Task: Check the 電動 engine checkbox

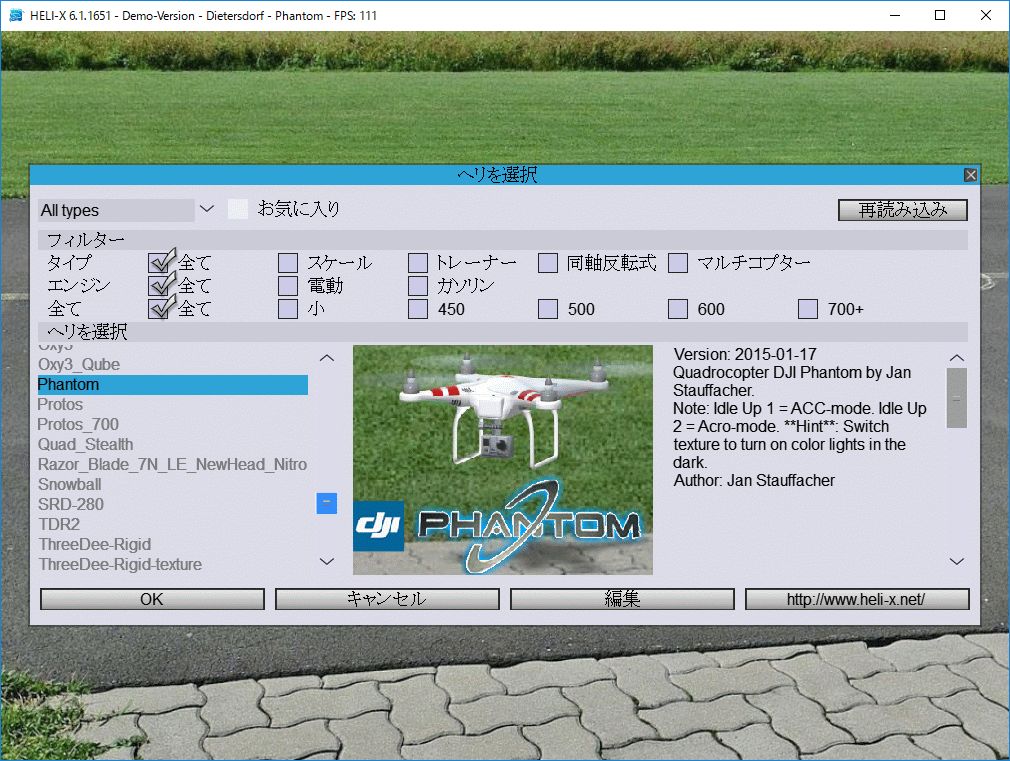Action: click(x=288, y=286)
